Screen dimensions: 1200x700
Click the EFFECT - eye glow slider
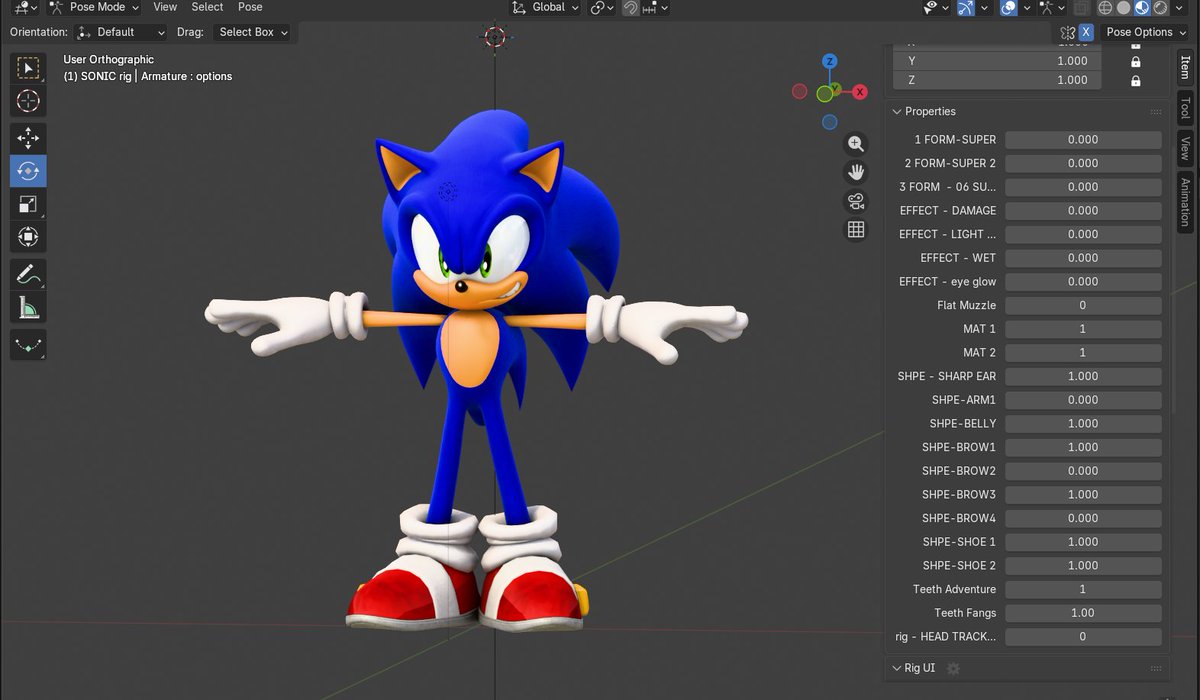coord(1083,282)
